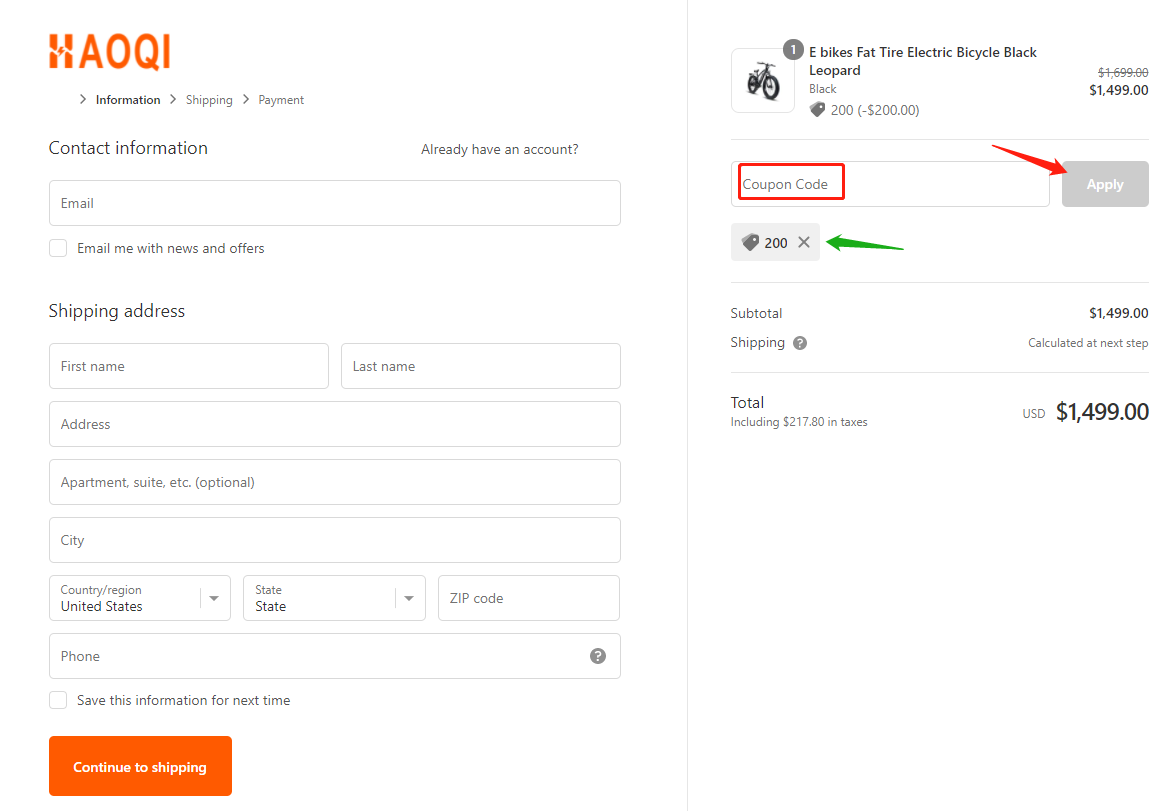The width and height of the screenshot is (1174, 811).
Task: Click the phone field help icon
Action: tap(597, 656)
